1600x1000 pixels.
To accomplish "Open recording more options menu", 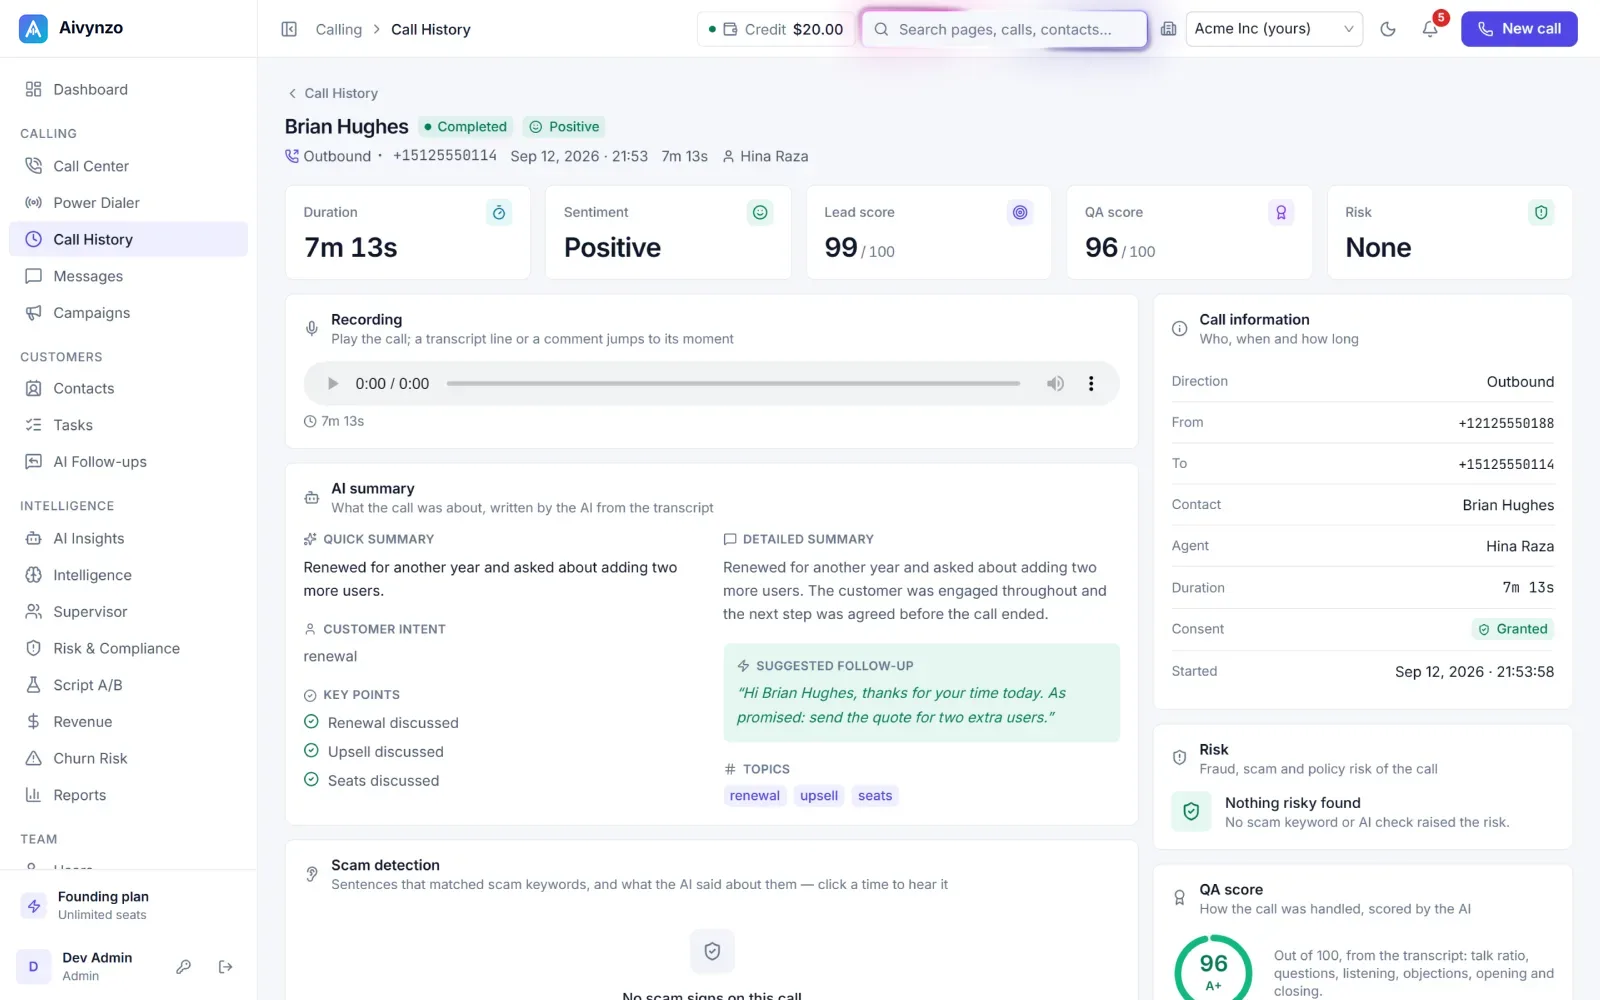I will point(1091,383).
